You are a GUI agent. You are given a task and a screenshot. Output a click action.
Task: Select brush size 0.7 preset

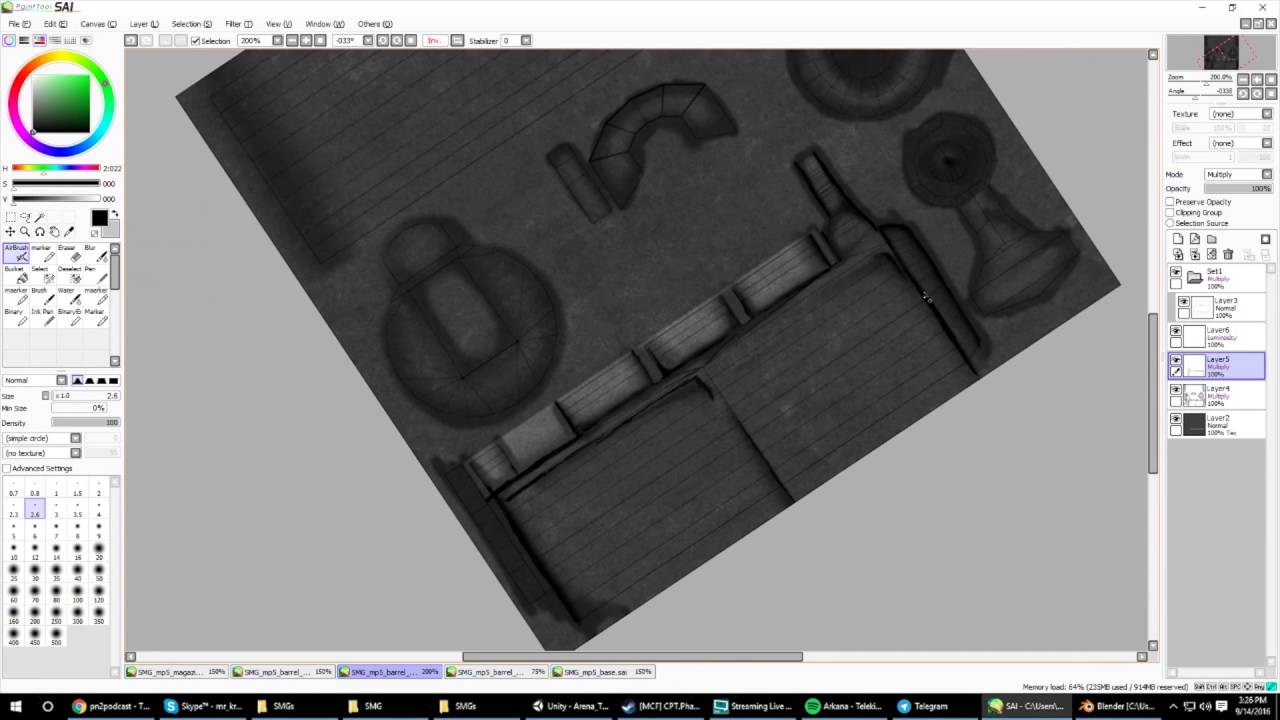point(14,488)
